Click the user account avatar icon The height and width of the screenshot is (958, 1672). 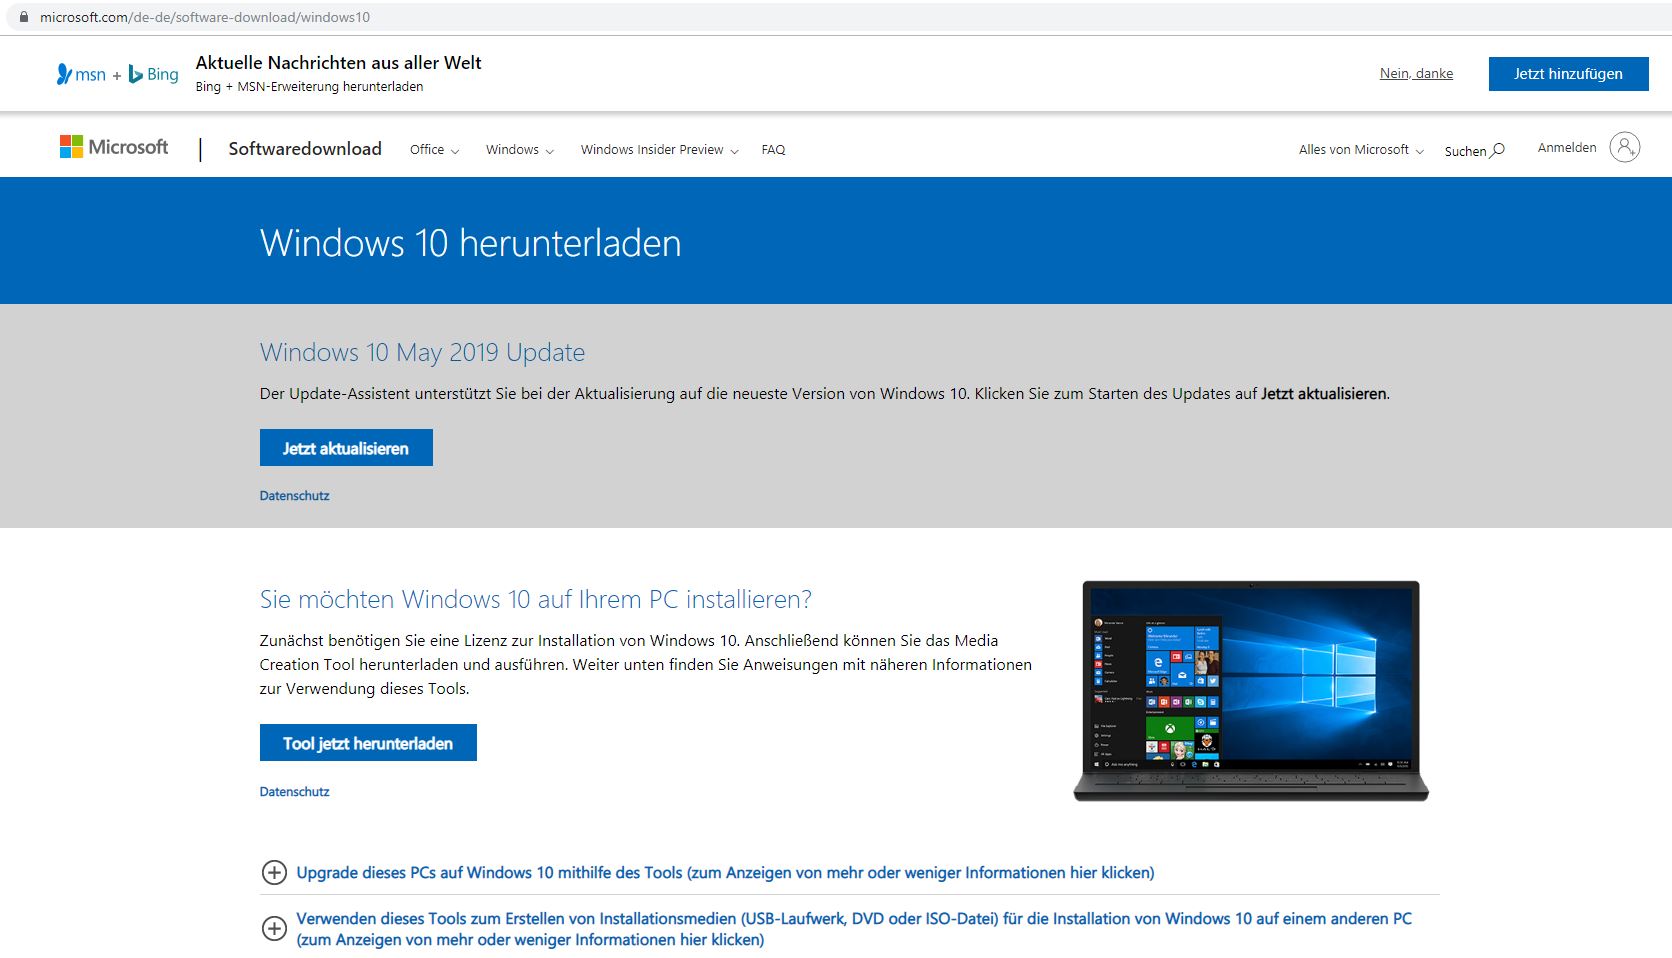coord(1625,147)
